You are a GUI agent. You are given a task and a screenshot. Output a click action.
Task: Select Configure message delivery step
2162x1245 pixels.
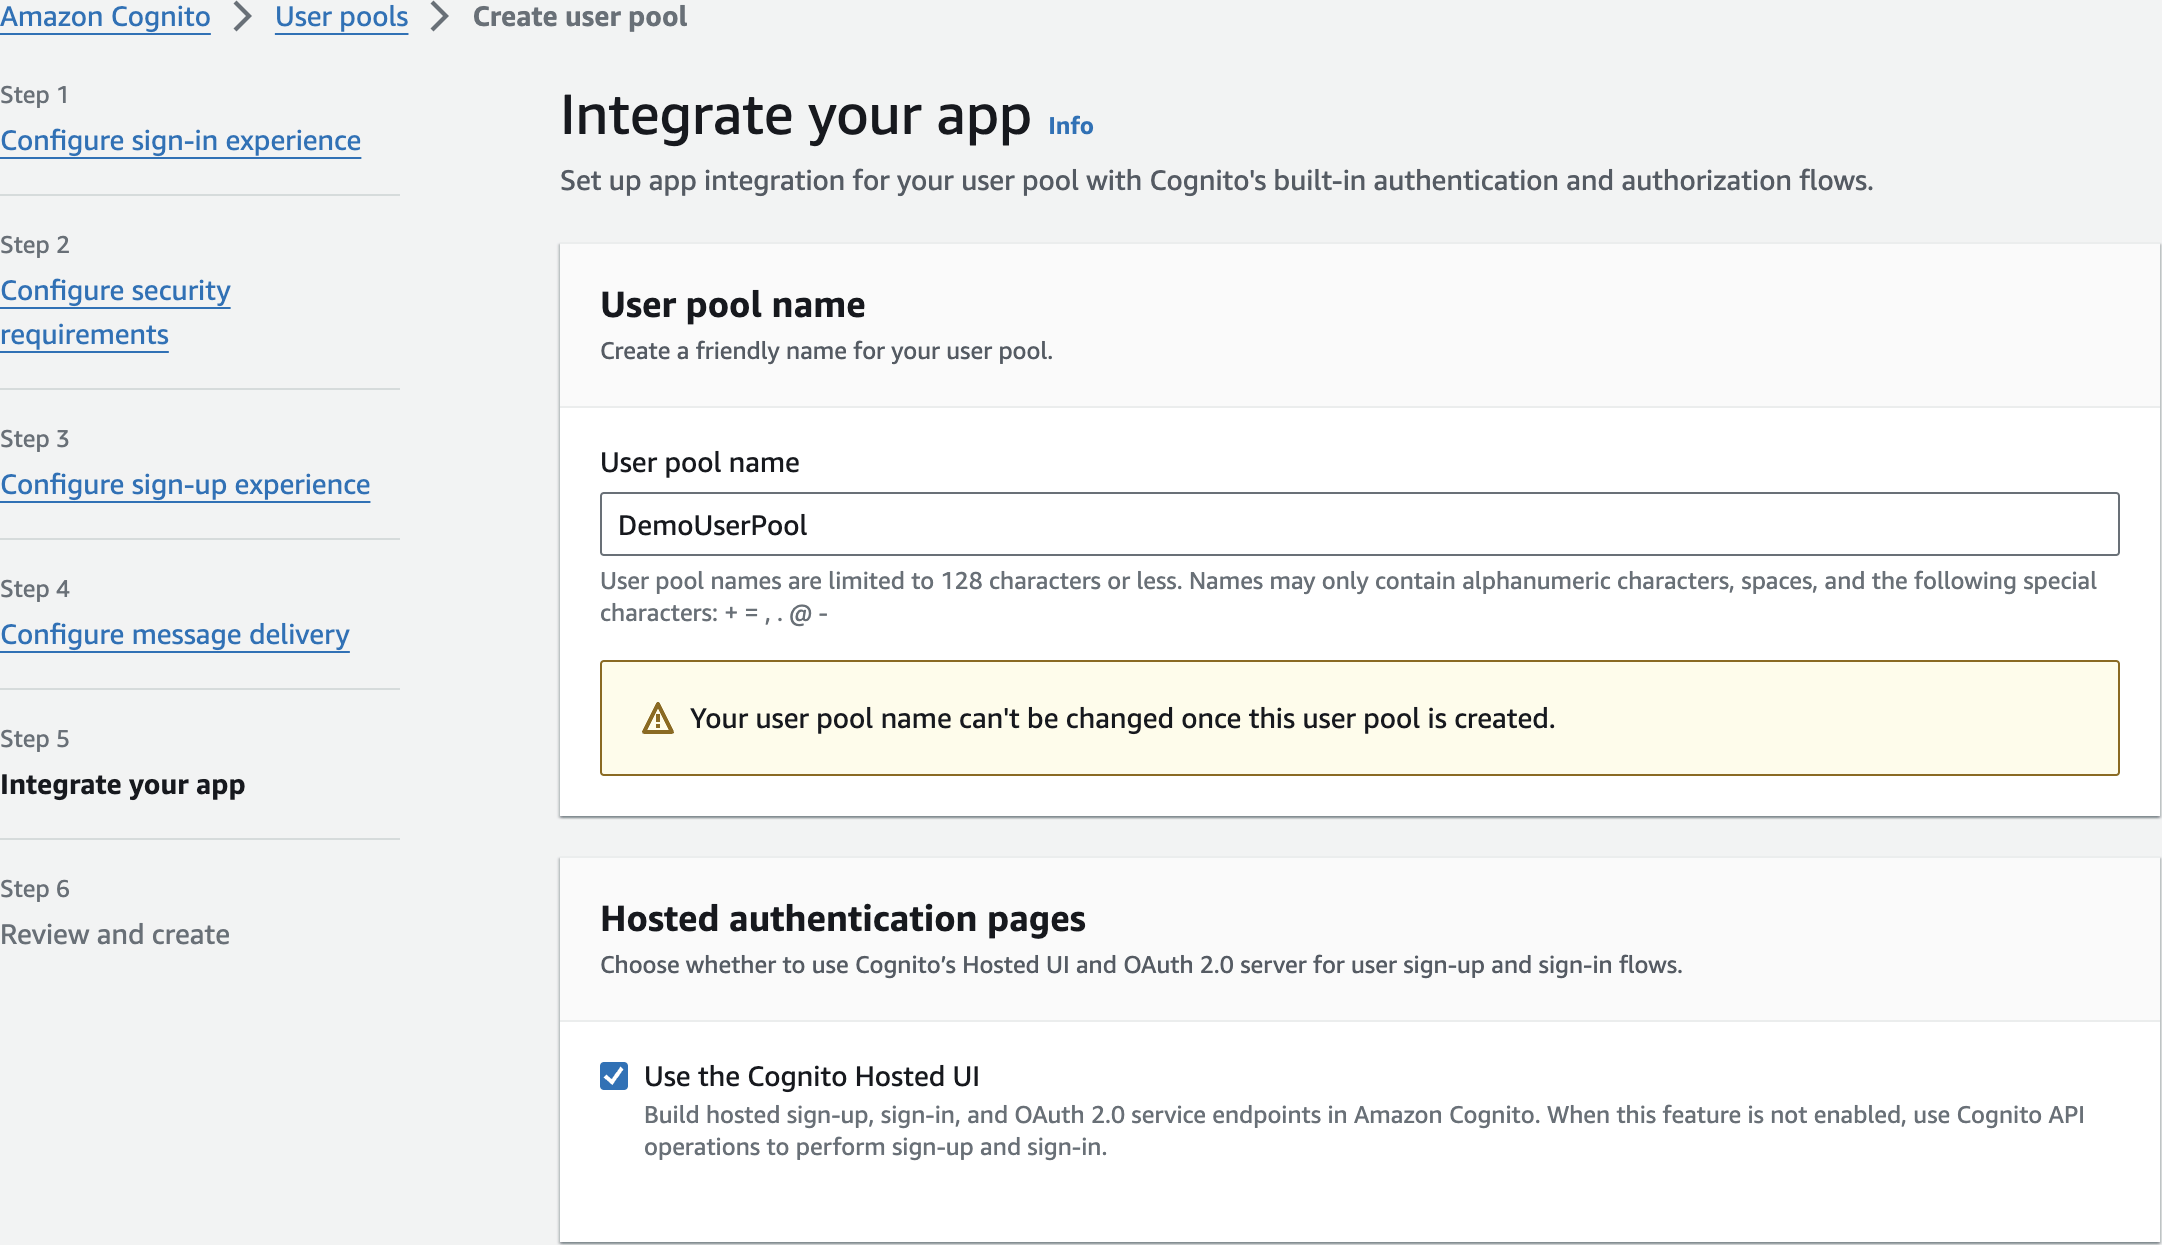pyautogui.click(x=175, y=635)
